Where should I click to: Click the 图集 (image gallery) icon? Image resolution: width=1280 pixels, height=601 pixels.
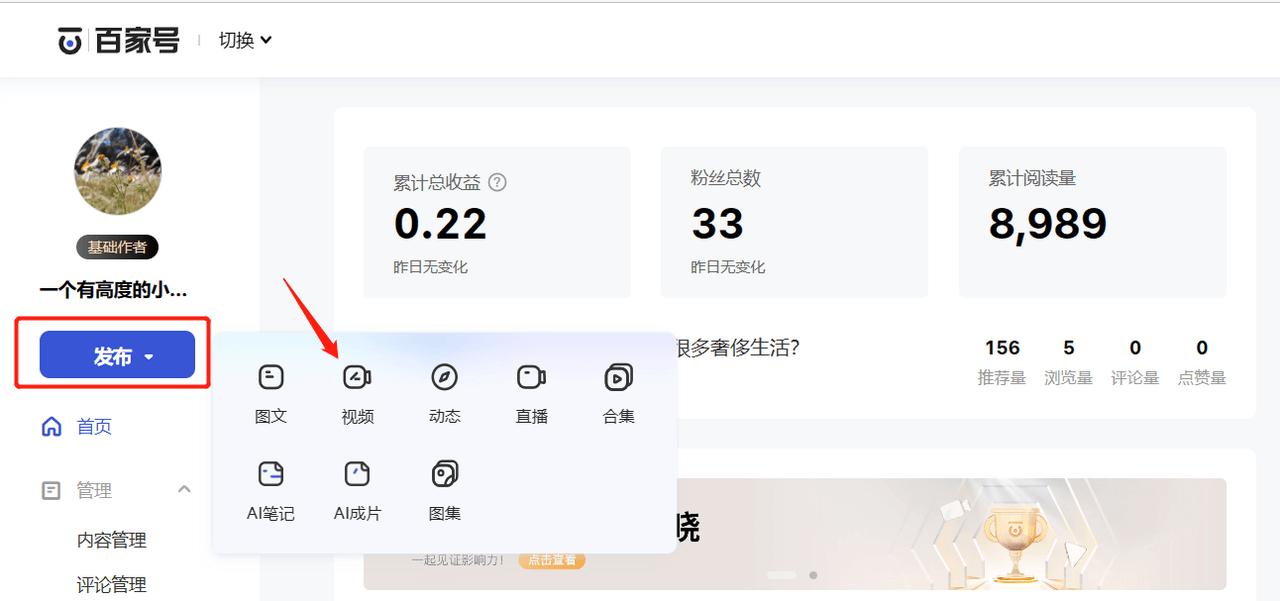tap(444, 476)
